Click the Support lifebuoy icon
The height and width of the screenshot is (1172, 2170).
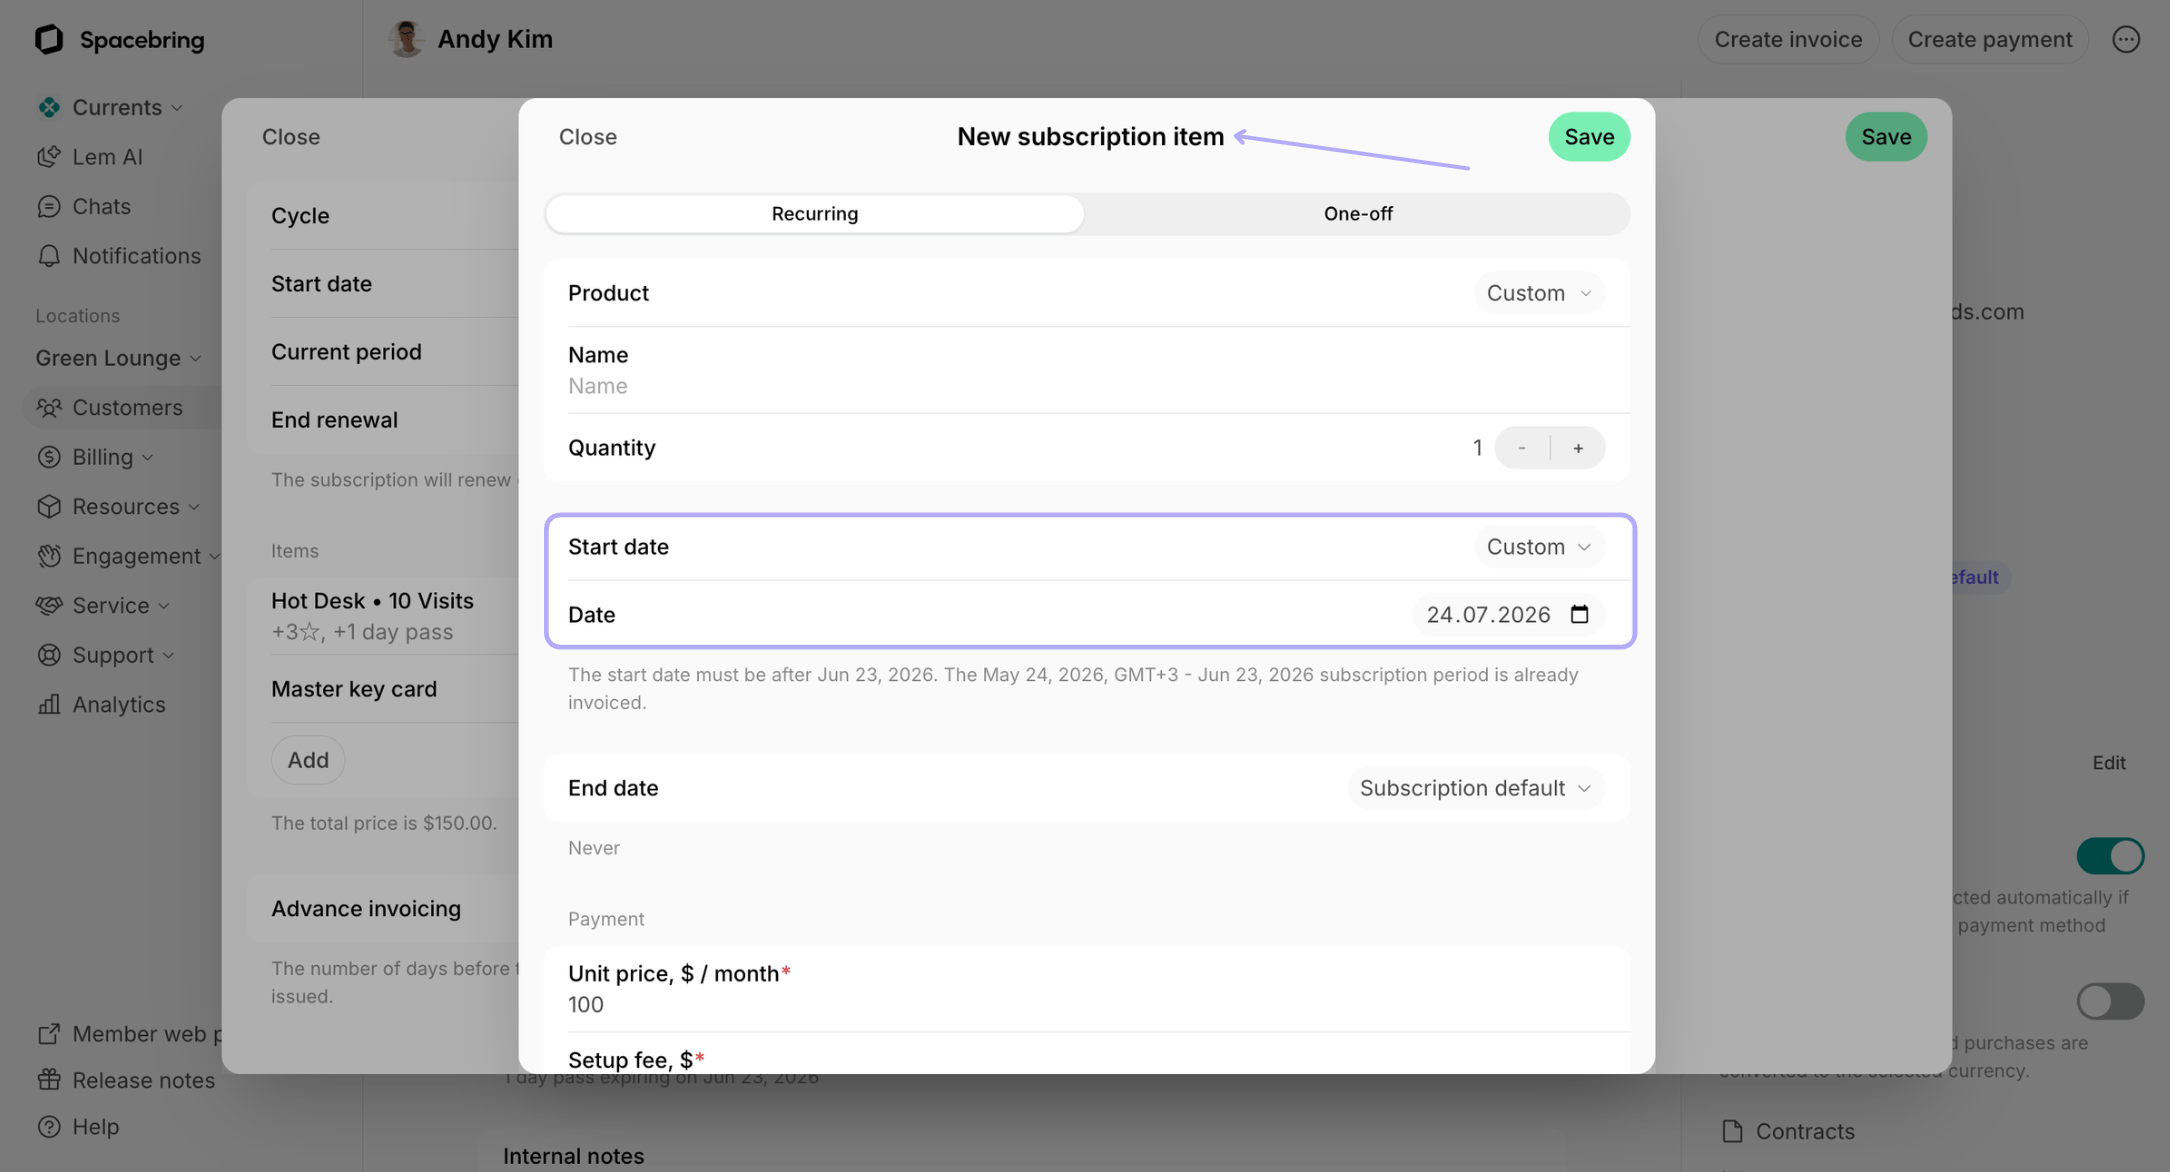click(48, 655)
